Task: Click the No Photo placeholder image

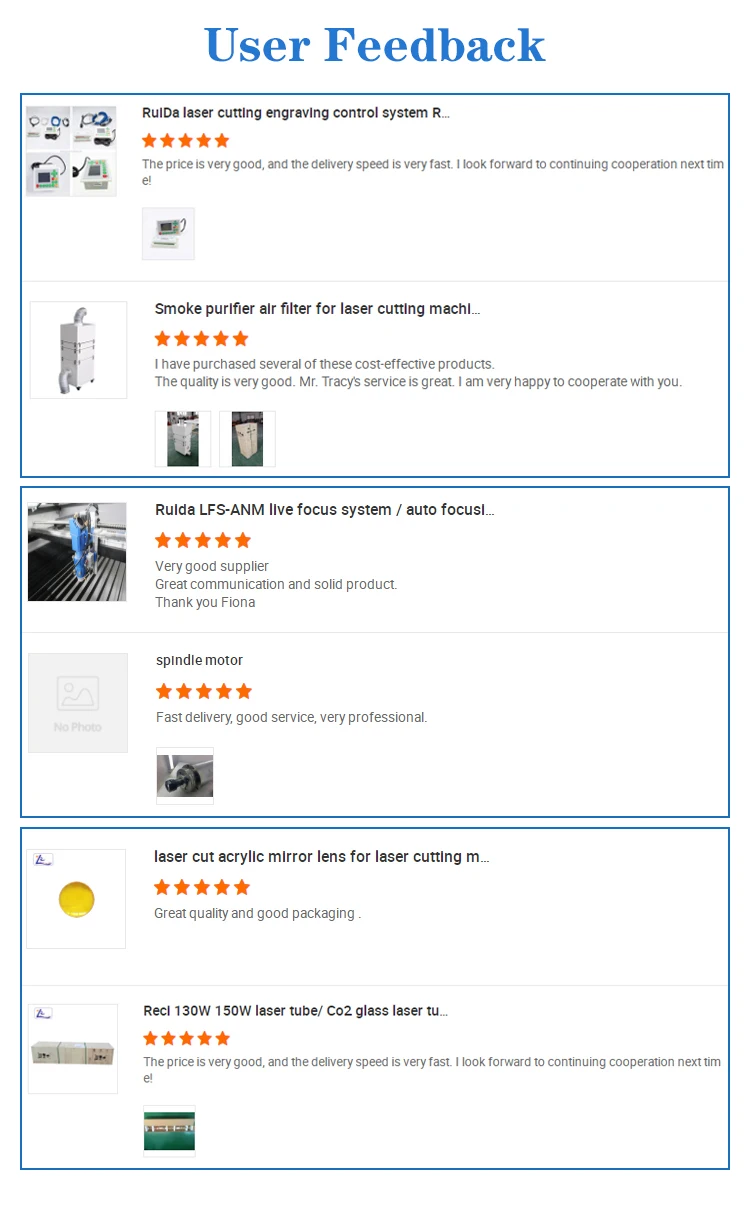Action: [x=78, y=703]
